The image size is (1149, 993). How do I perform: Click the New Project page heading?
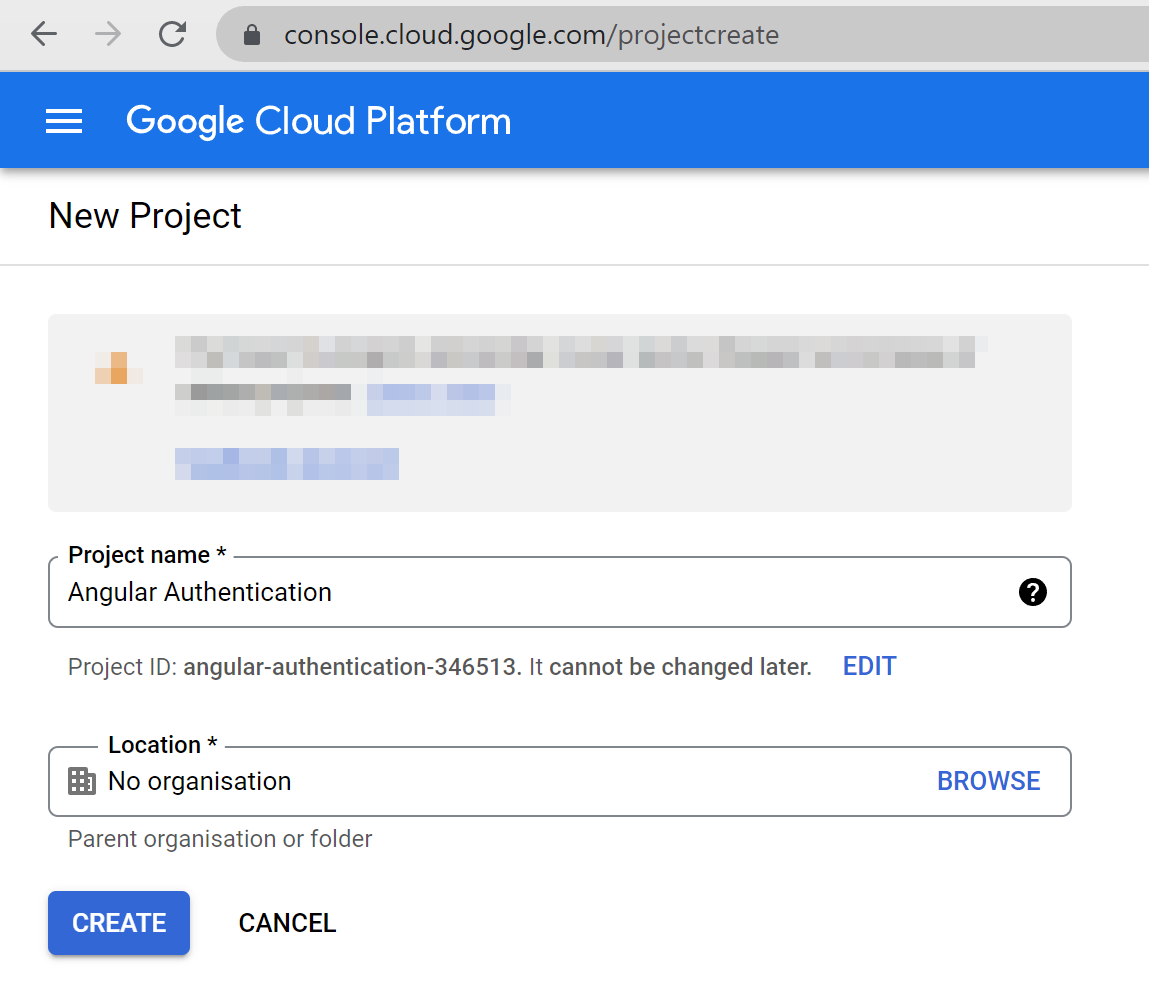145,216
